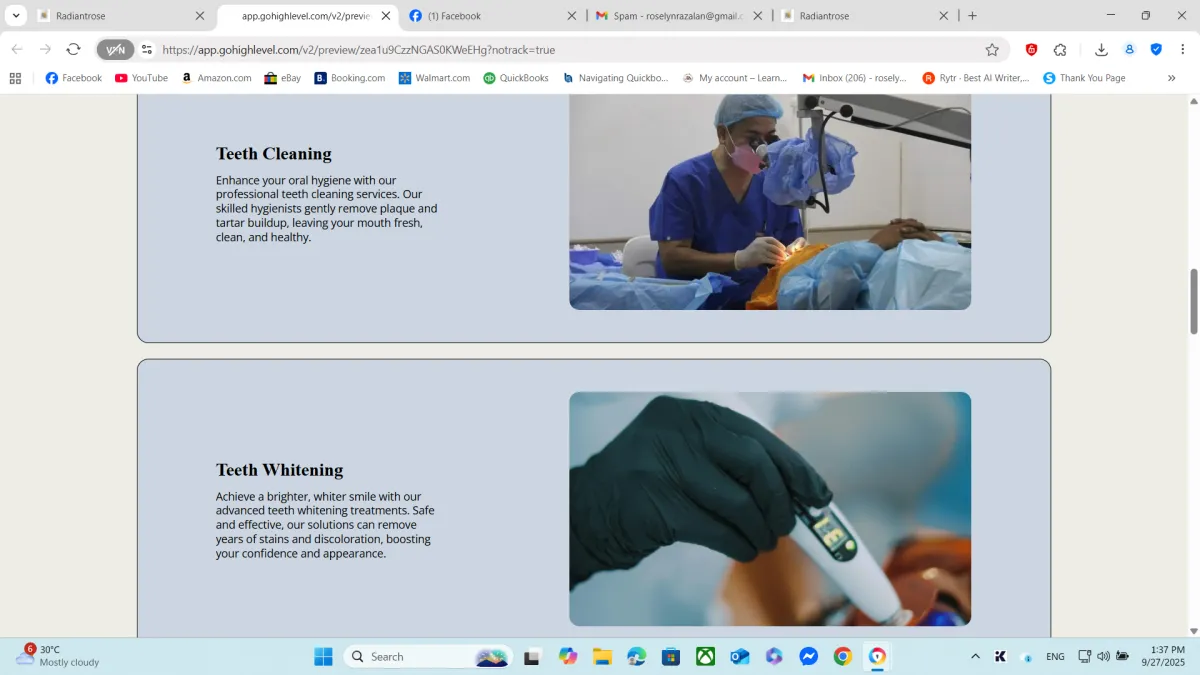Open the Amazon.com bookmark
1200x675 pixels.
tap(216, 78)
